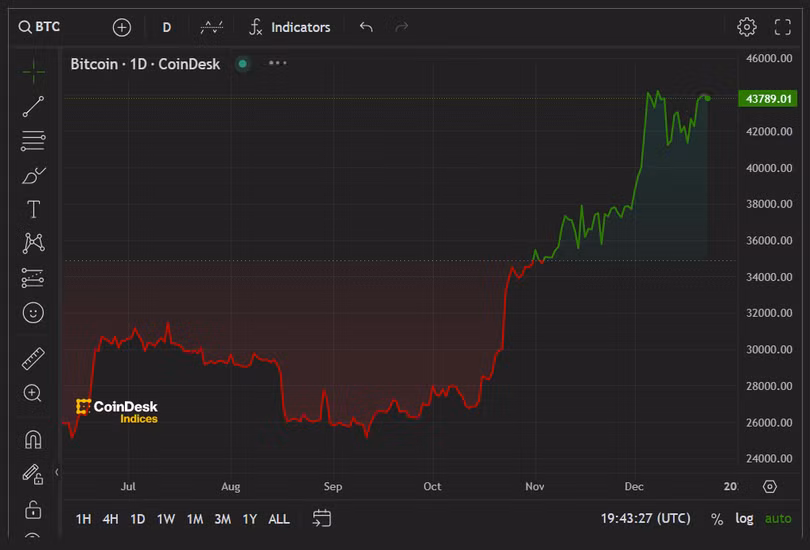Click the 30000.00 price axis label

click(x=769, y=350)
